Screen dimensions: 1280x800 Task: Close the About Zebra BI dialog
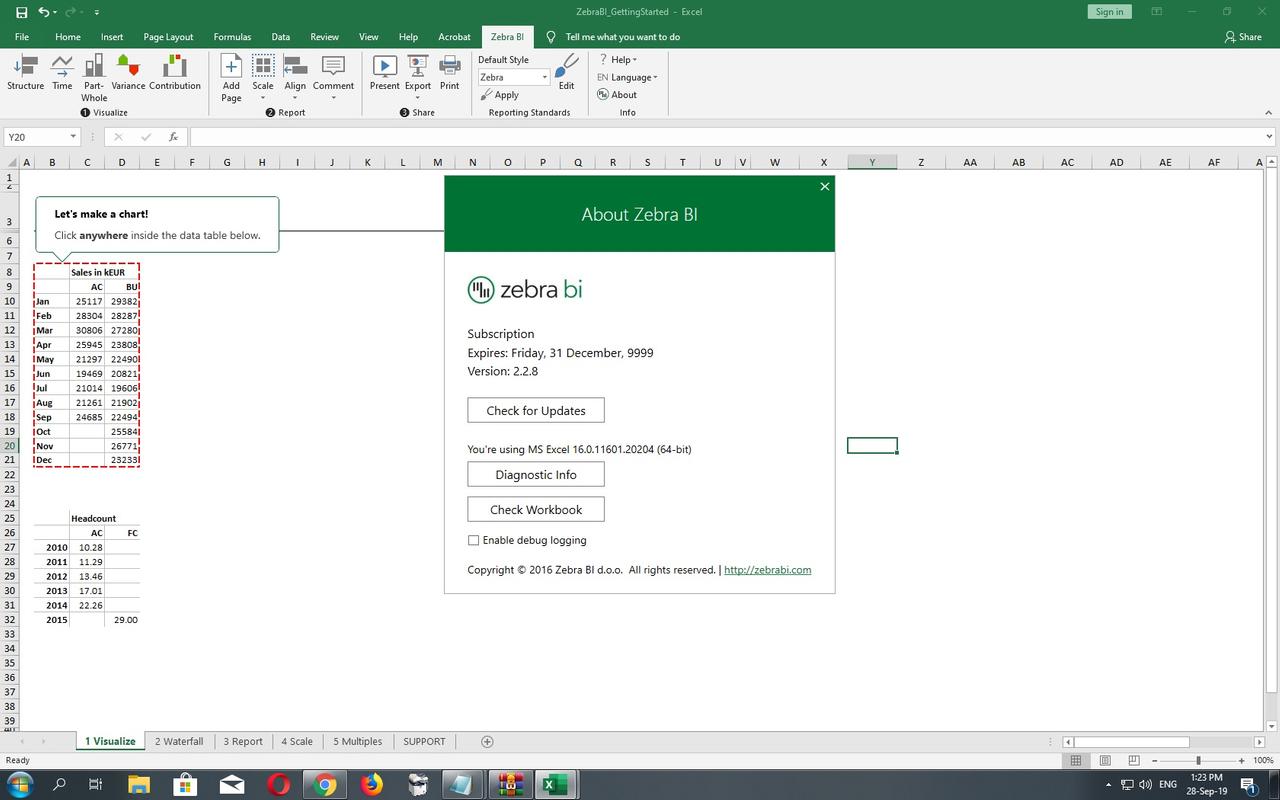pyautogui.click(x=824, y=186)
